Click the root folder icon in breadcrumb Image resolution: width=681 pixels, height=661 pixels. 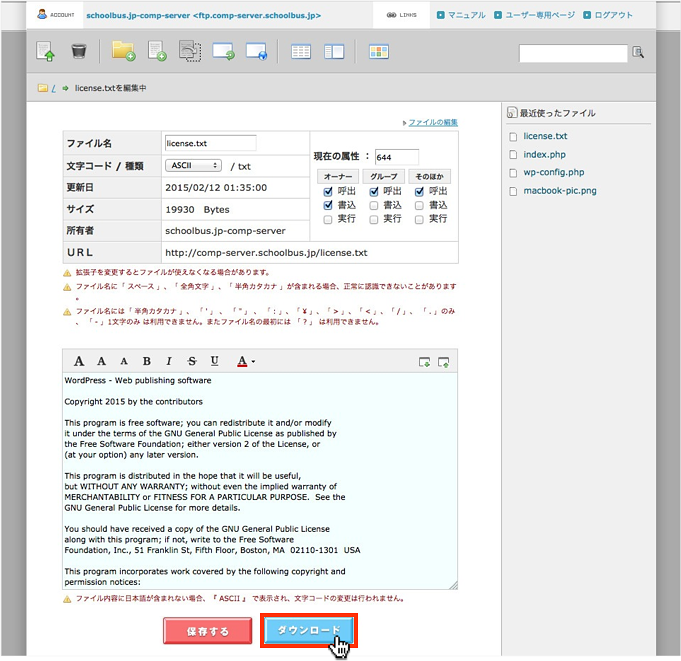pyautogui.click(x=42, y=88)
